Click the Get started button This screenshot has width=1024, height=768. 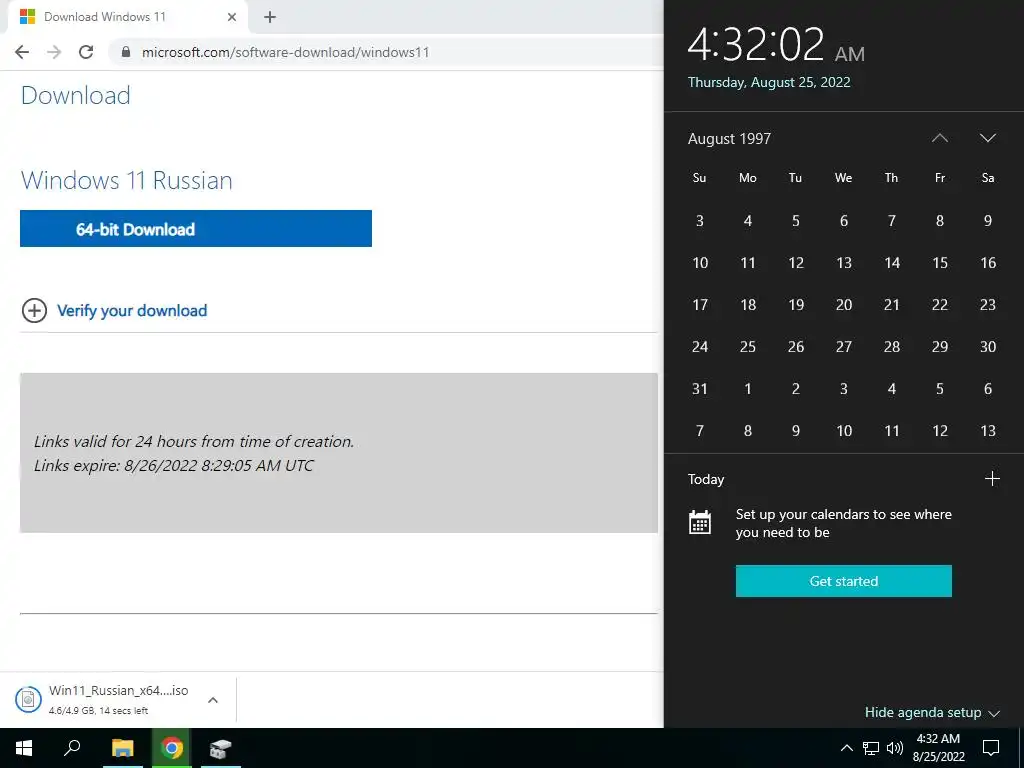tap(844, 581)
